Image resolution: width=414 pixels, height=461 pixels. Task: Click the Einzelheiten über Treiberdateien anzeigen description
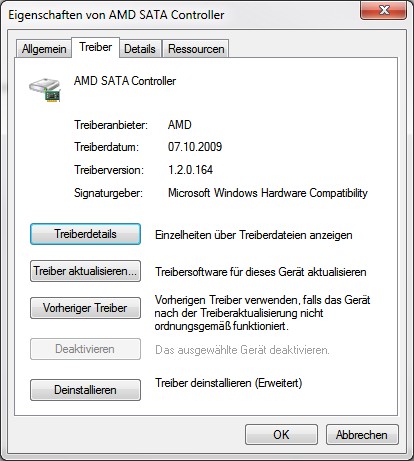point(254,235)
